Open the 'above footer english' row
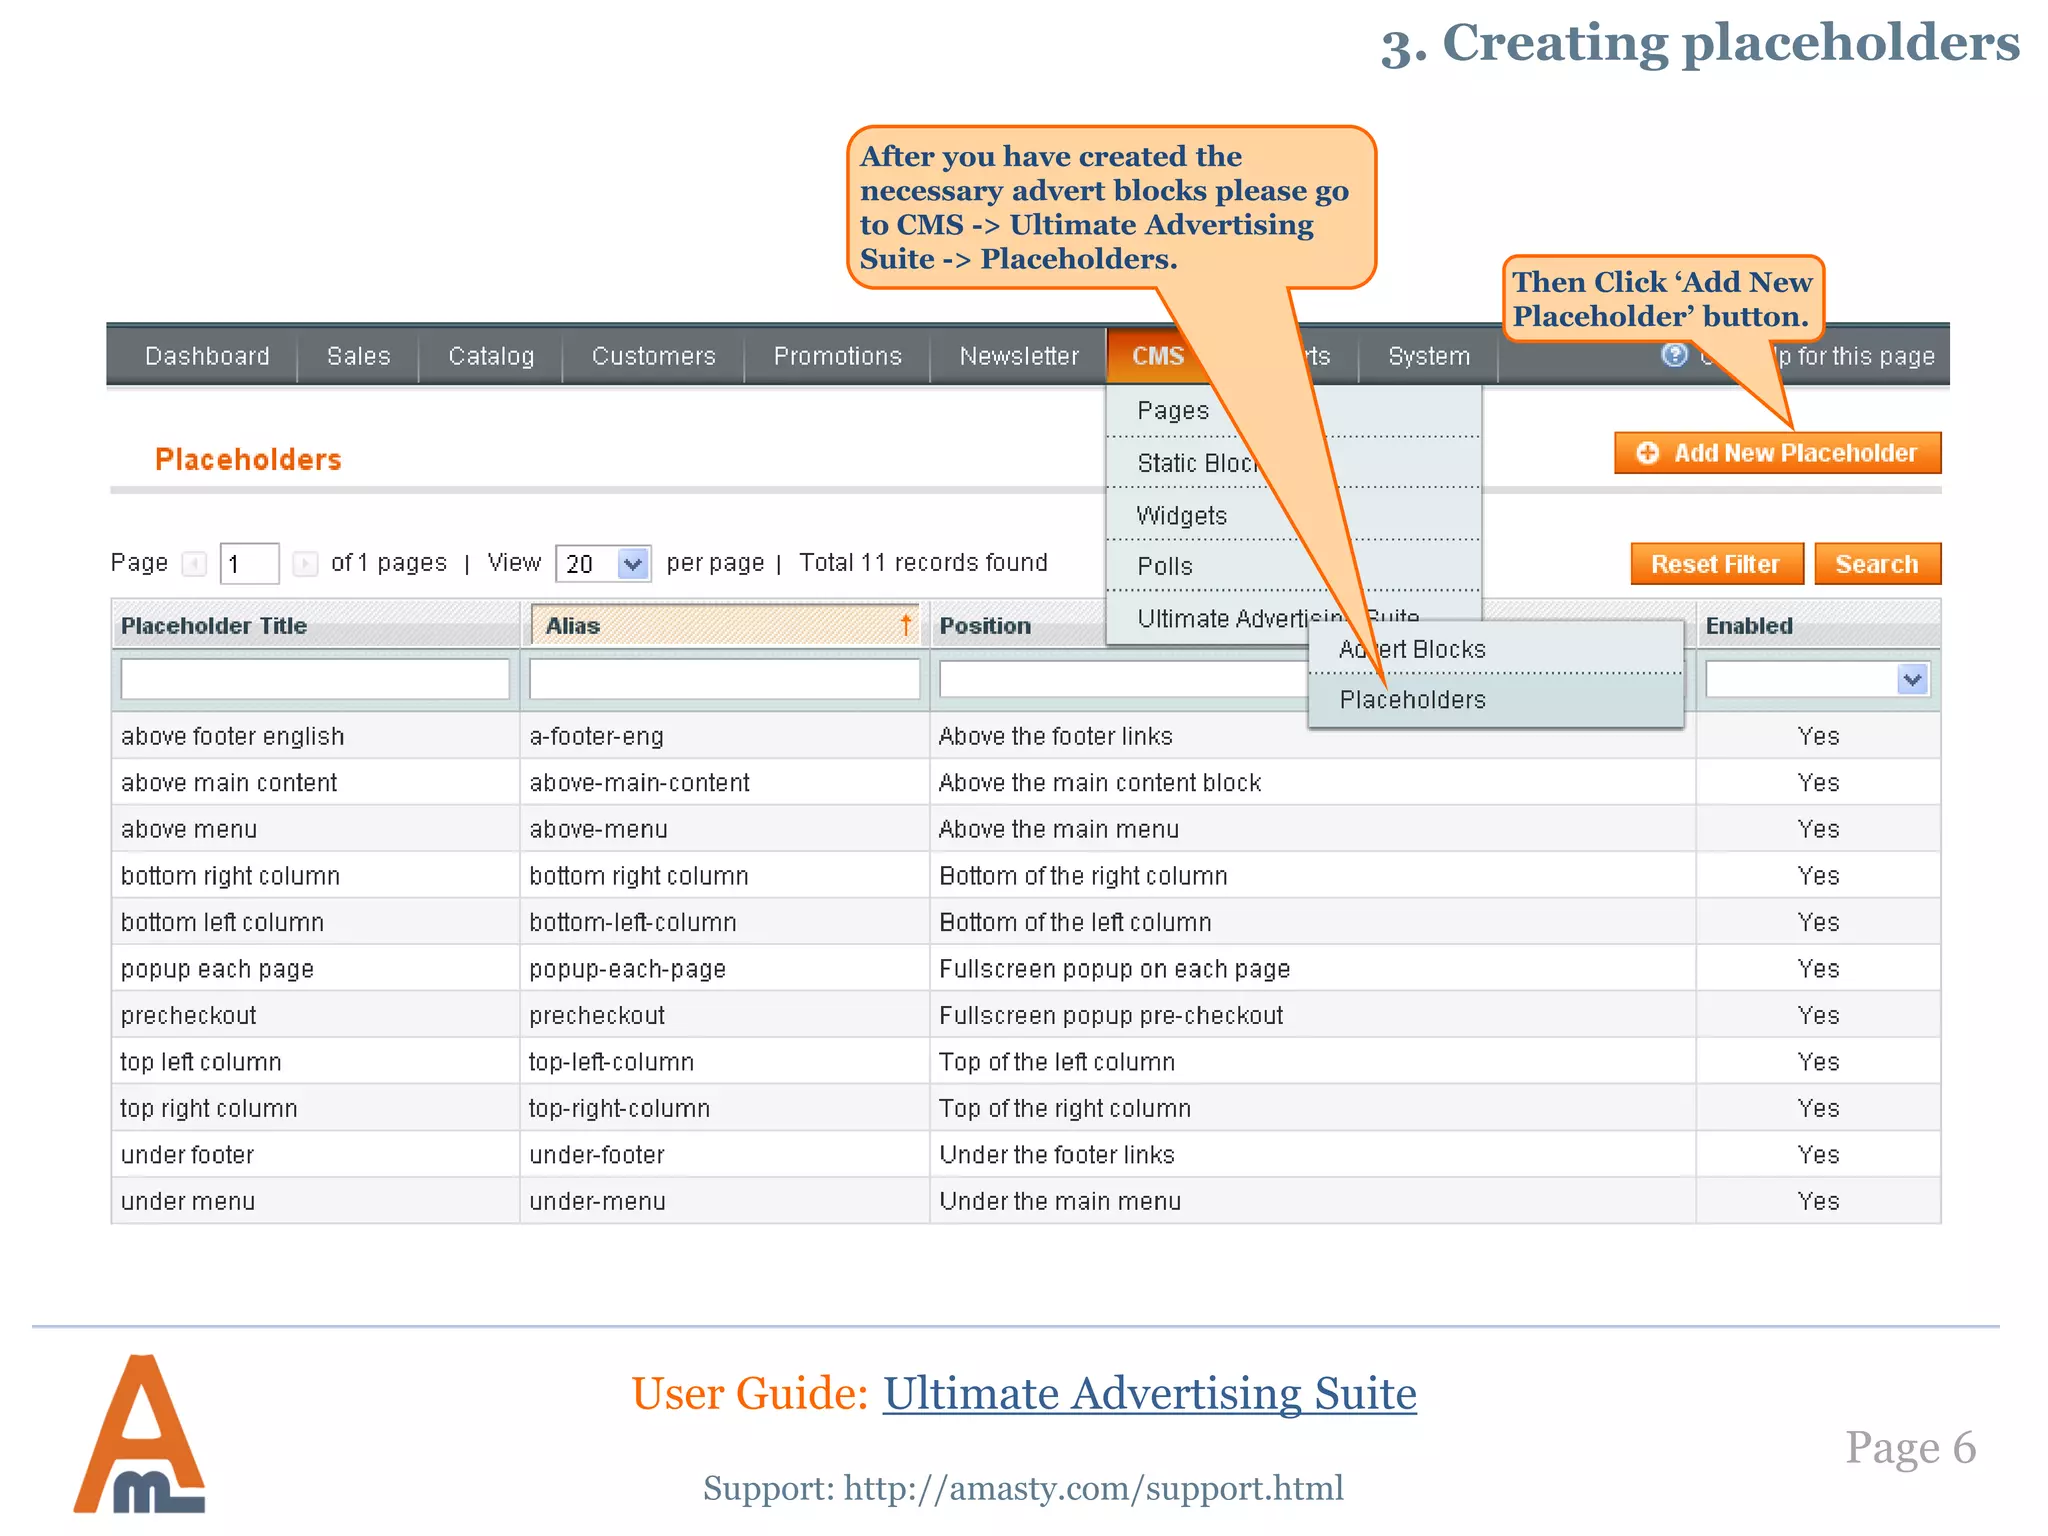Screen dimensions: 2048x1536 pos(1026,736)
